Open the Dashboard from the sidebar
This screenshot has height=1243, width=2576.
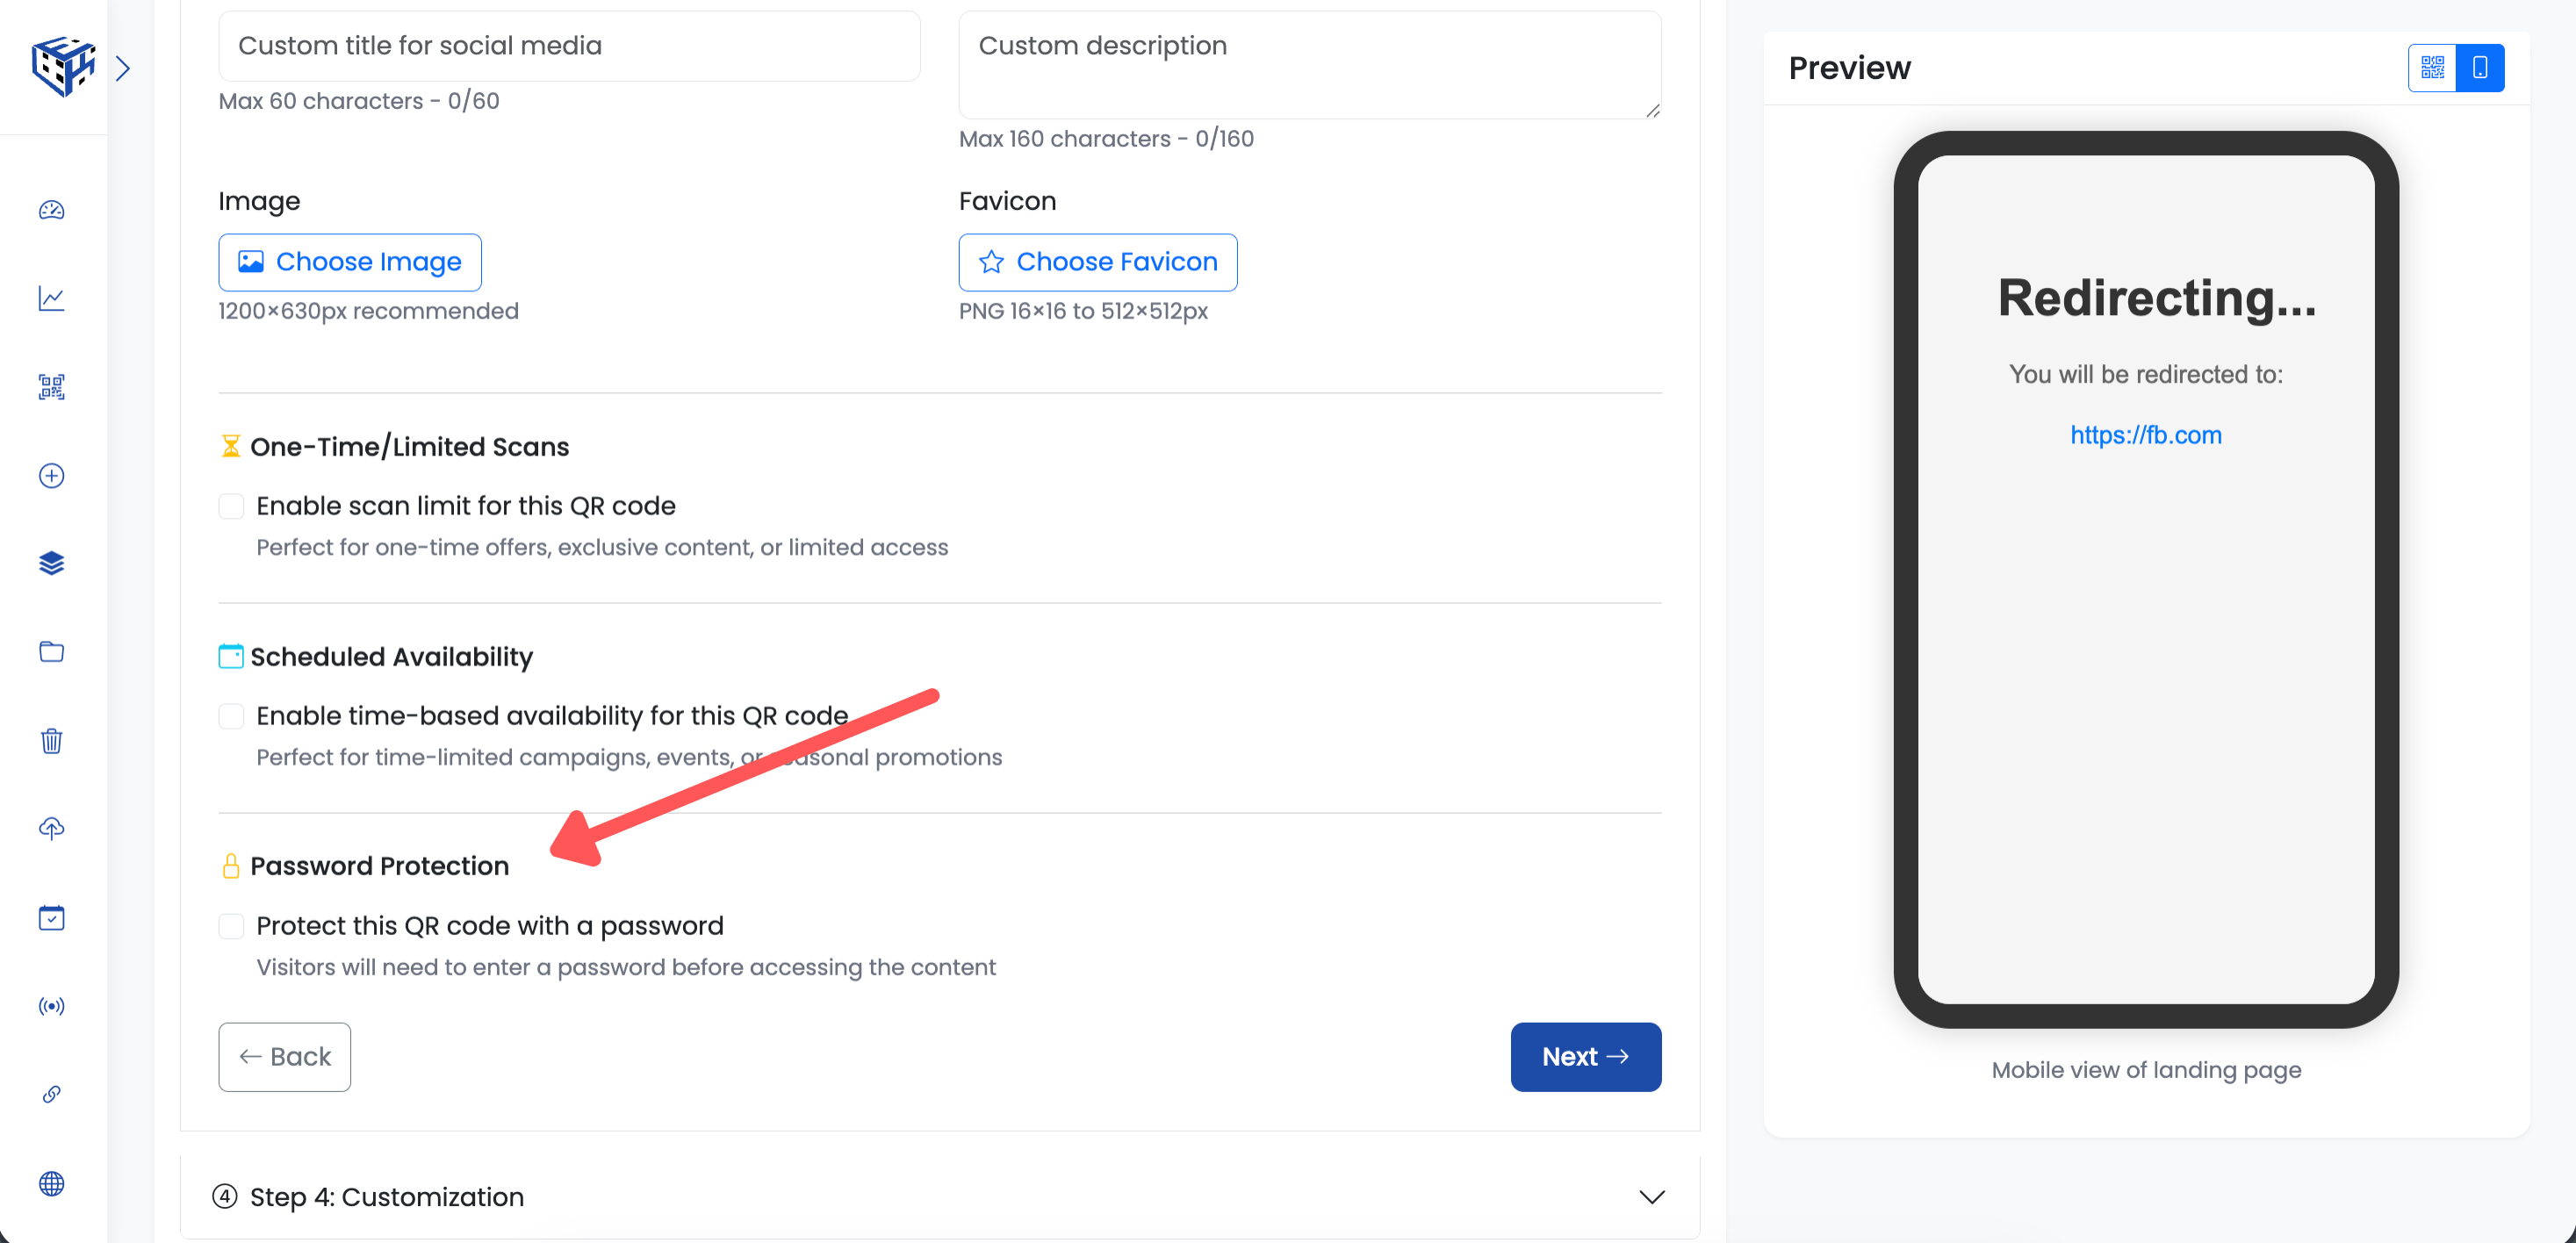51,210
